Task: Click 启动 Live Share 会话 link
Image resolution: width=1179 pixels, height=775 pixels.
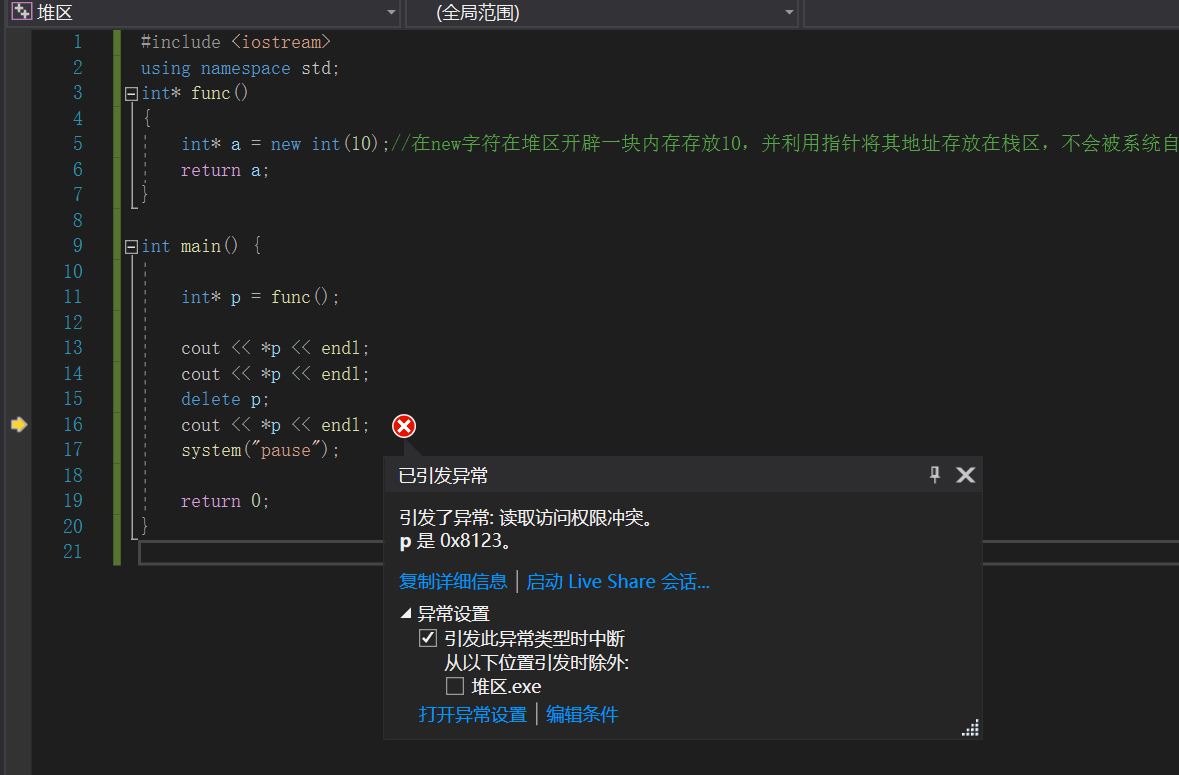Action: click(x=617, y=582)
